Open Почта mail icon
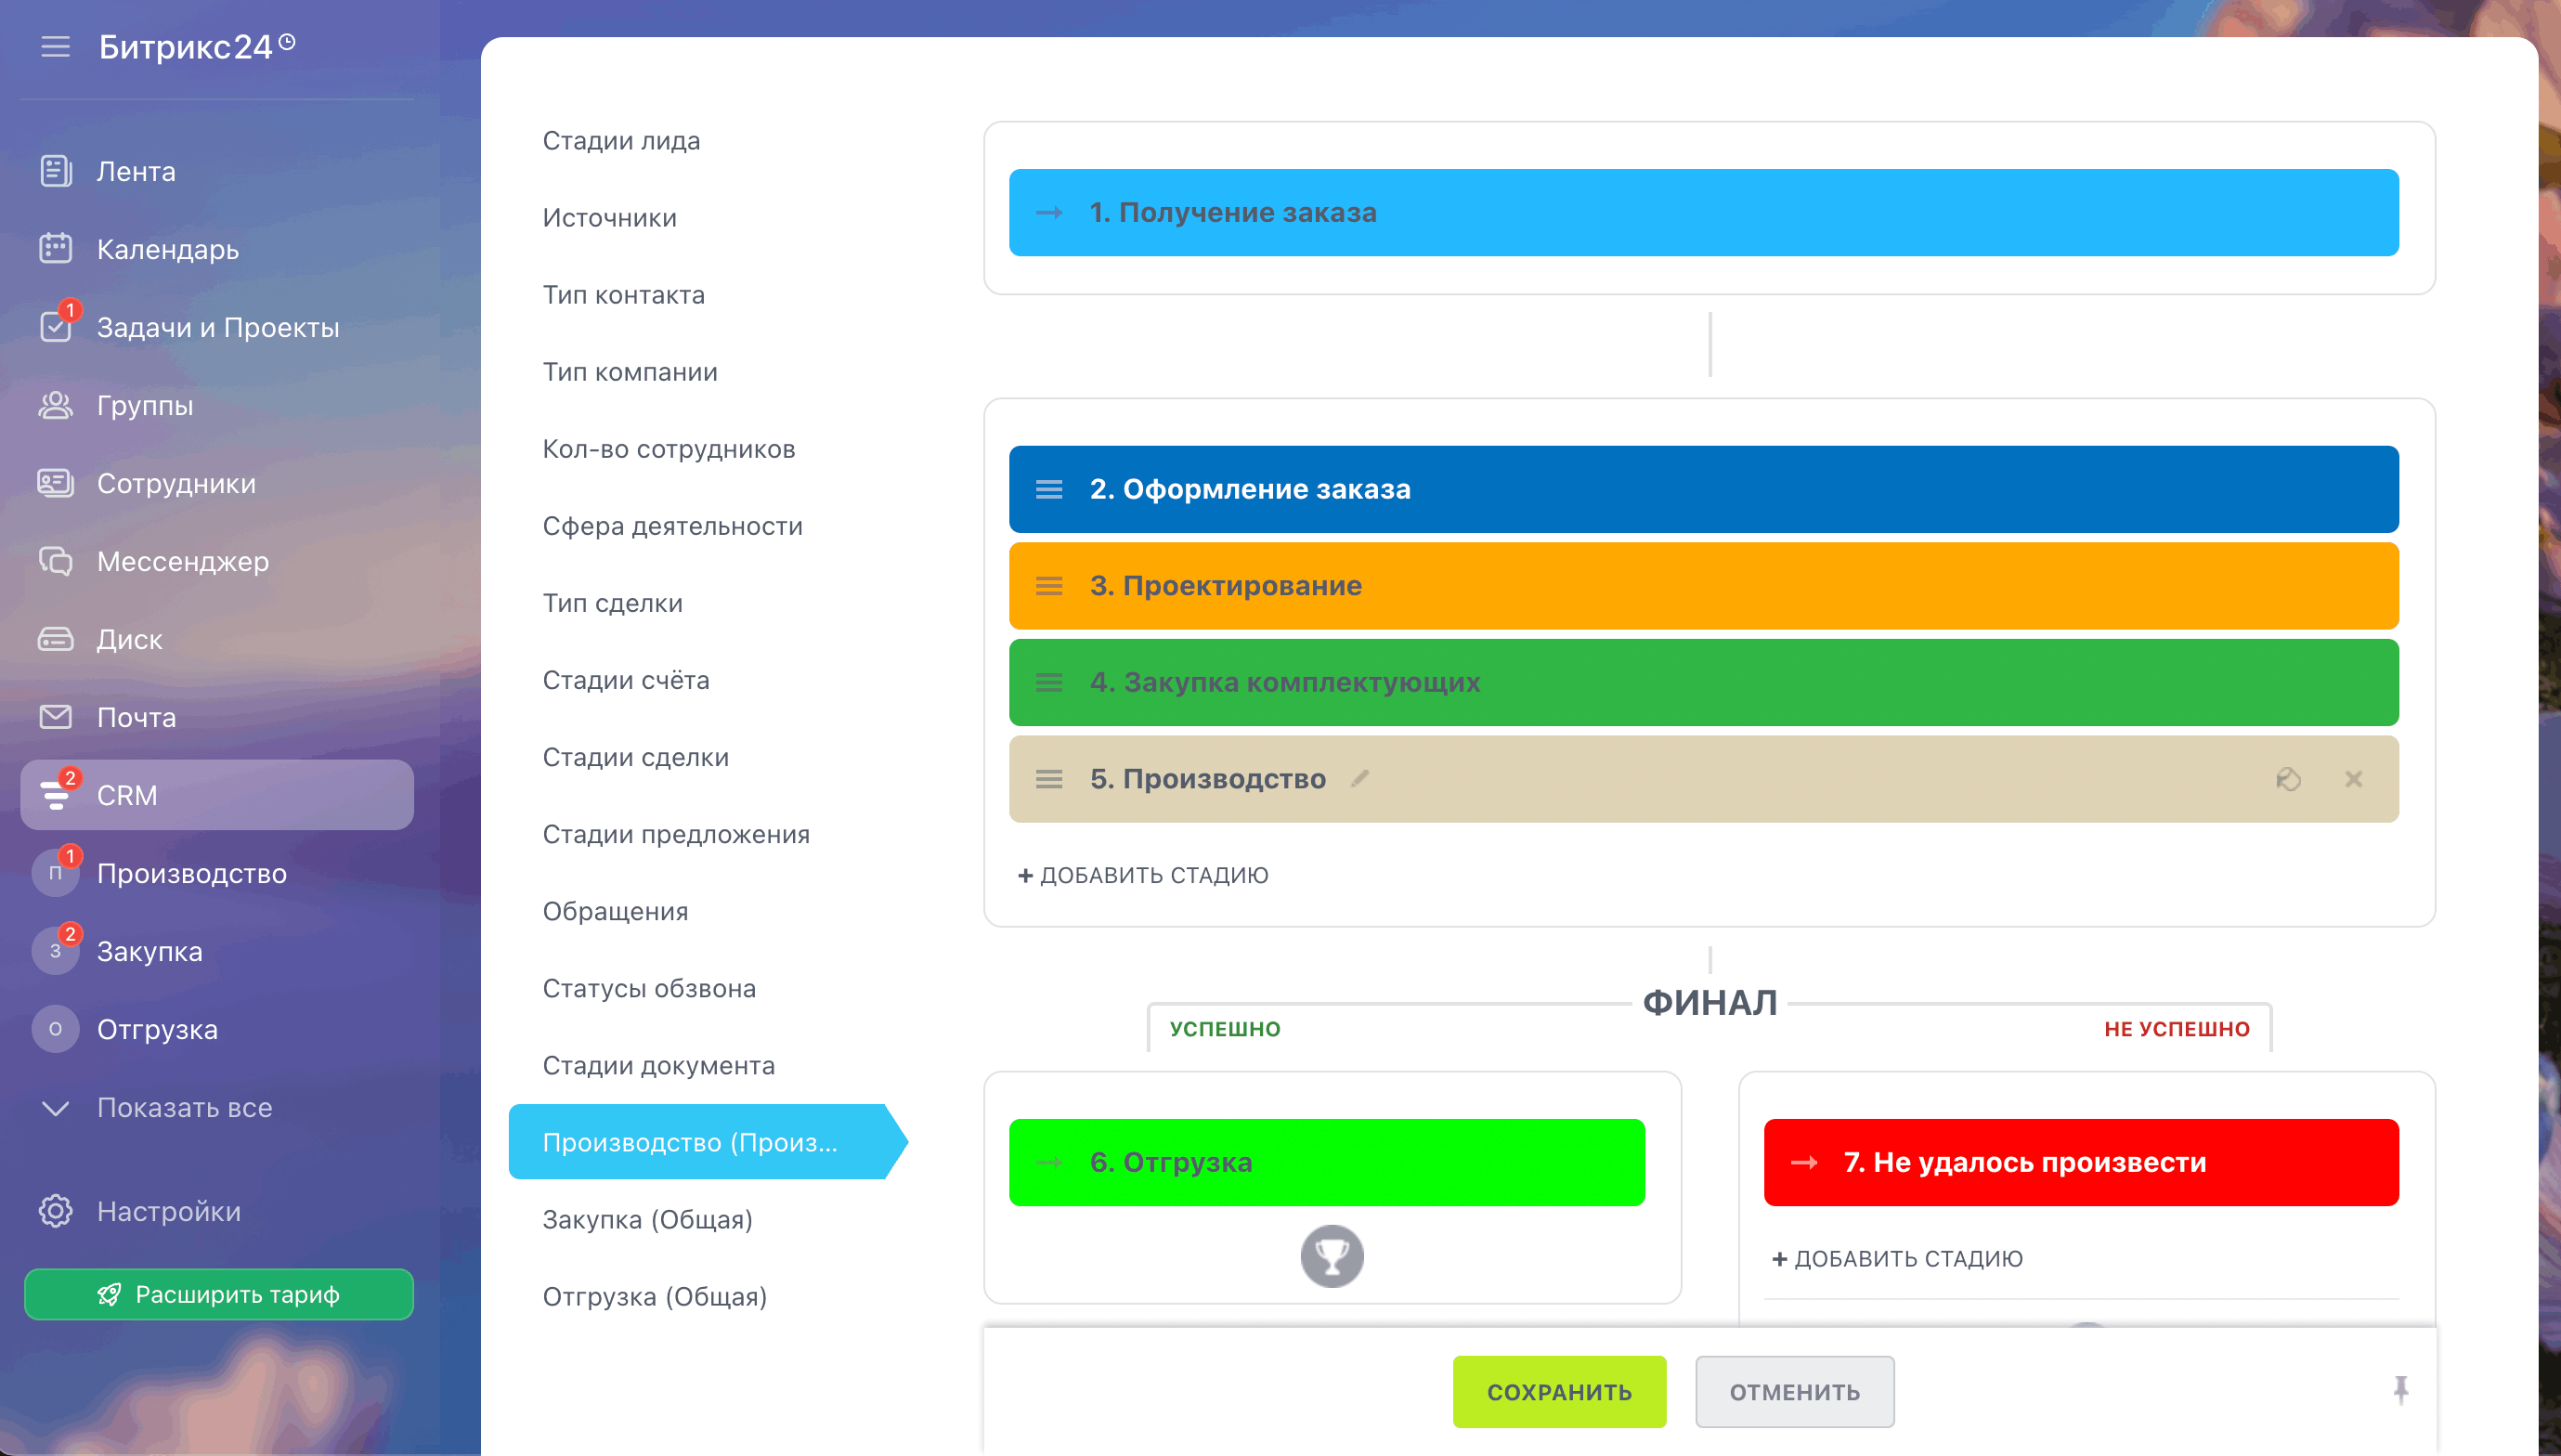Viewport: 2561px width, 1456px height. [x=55, y=717]
